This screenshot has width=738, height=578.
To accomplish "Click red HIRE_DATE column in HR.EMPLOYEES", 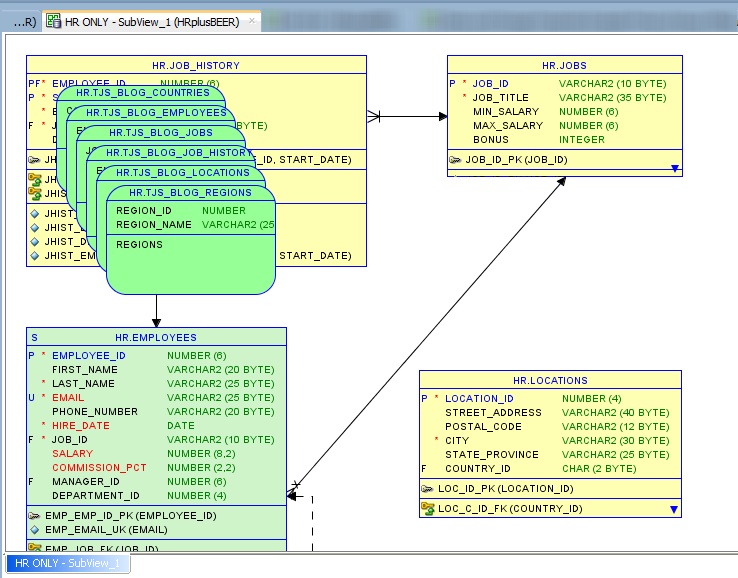I will point(80,425).
